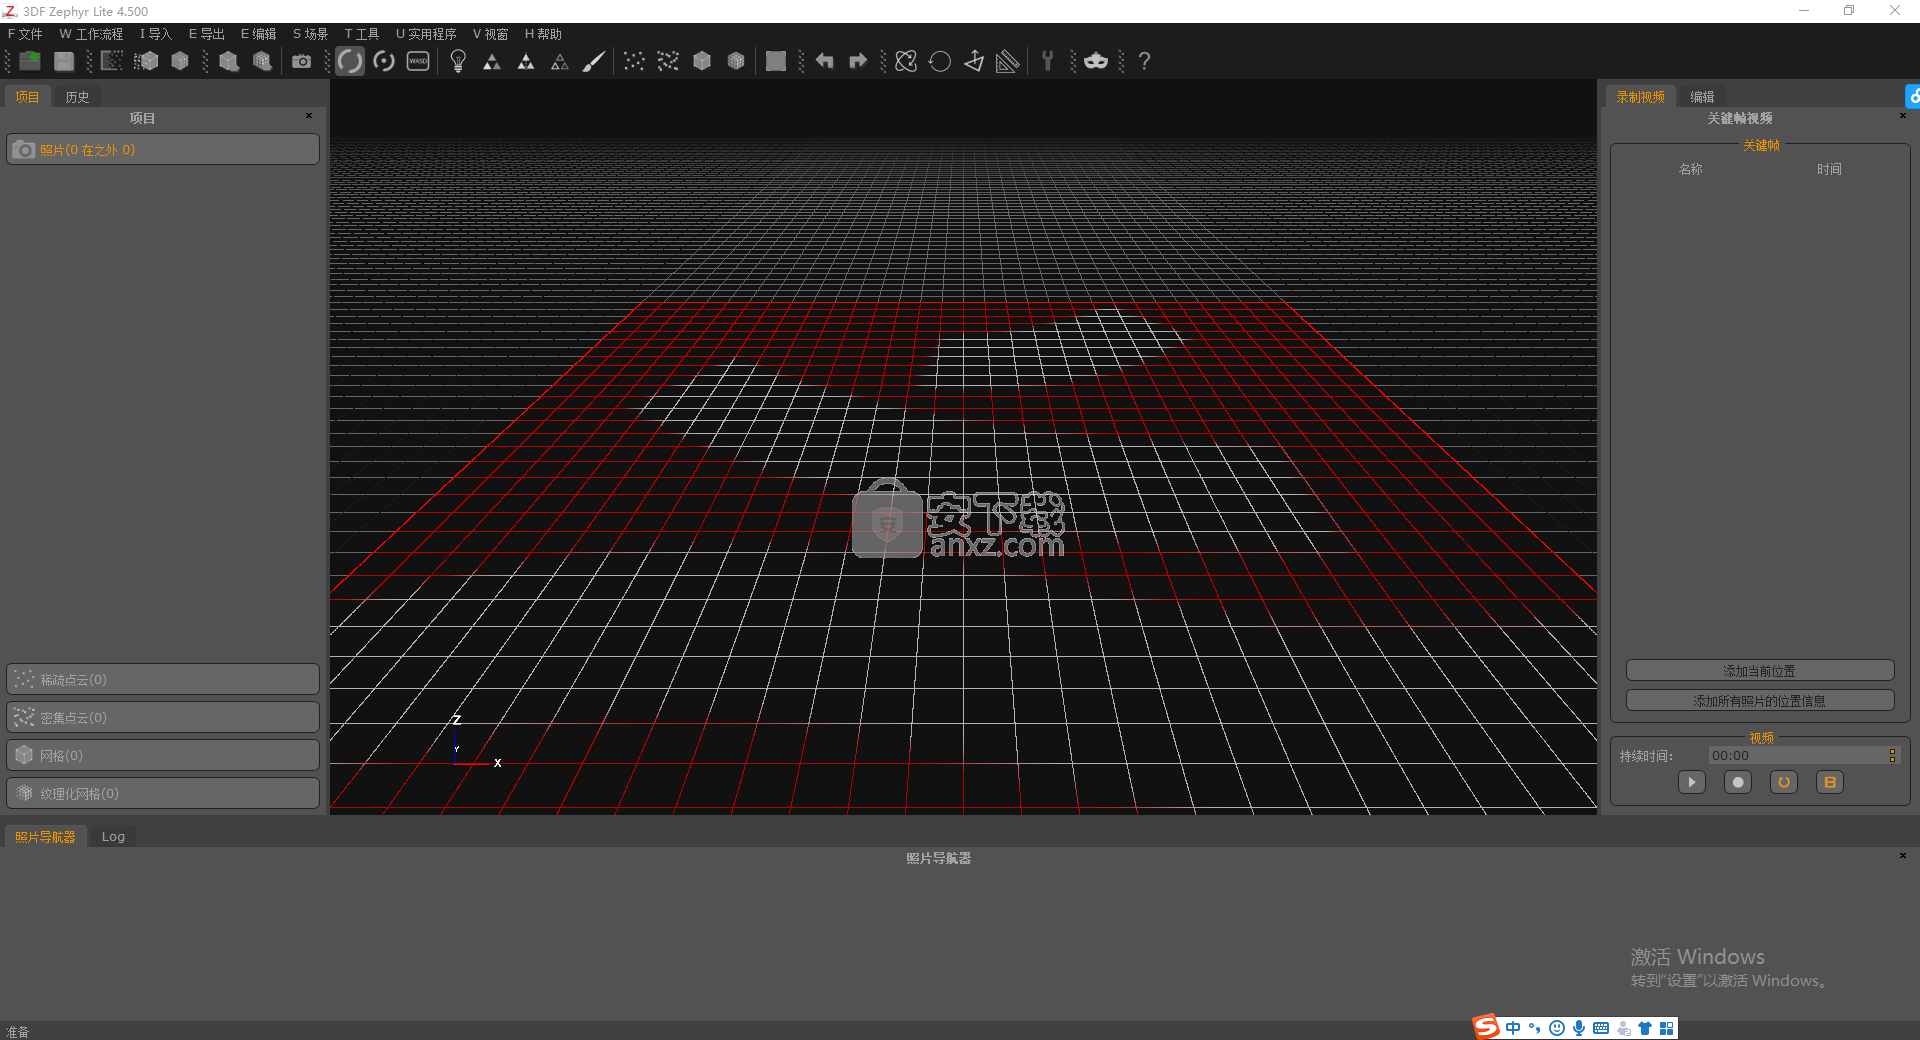The height and width of the screenshot is (1040, 1920).
Task: Click the circular rotate object icon
Action: click(x=940, y=61)
